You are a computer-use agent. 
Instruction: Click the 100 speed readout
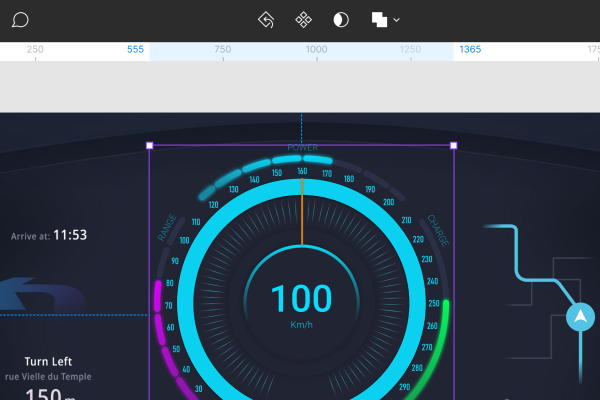pyautogui.click(x=301, y=298)
